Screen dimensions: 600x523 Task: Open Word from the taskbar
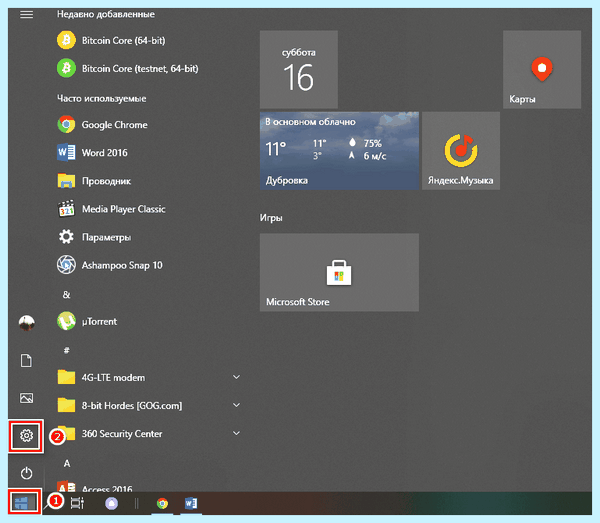(x=191, y=503)
